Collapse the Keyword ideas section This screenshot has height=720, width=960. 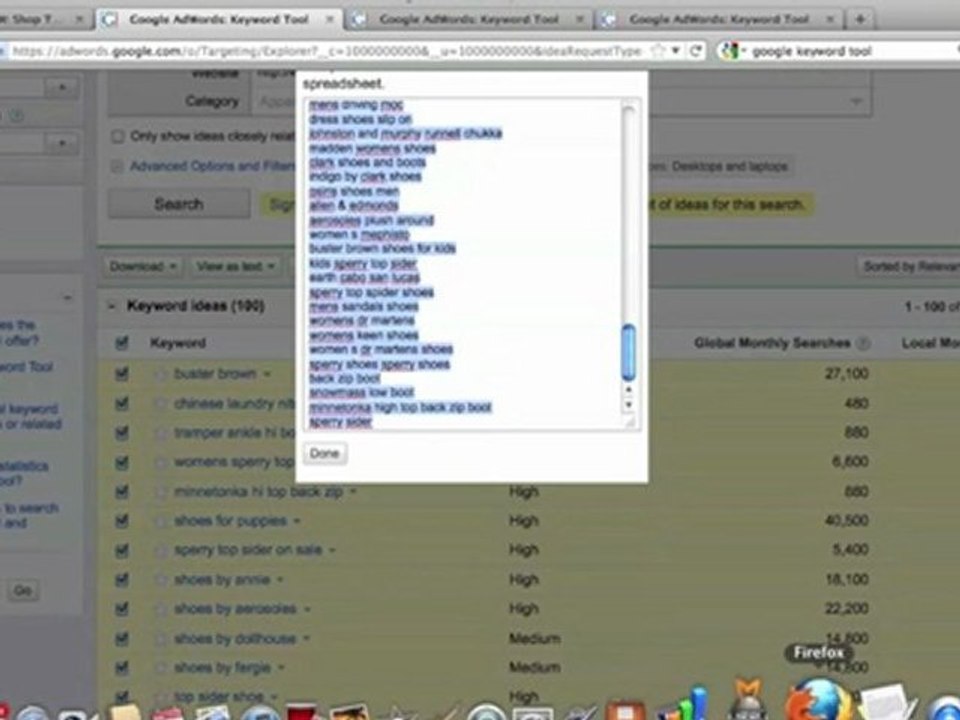coord(111,306)
